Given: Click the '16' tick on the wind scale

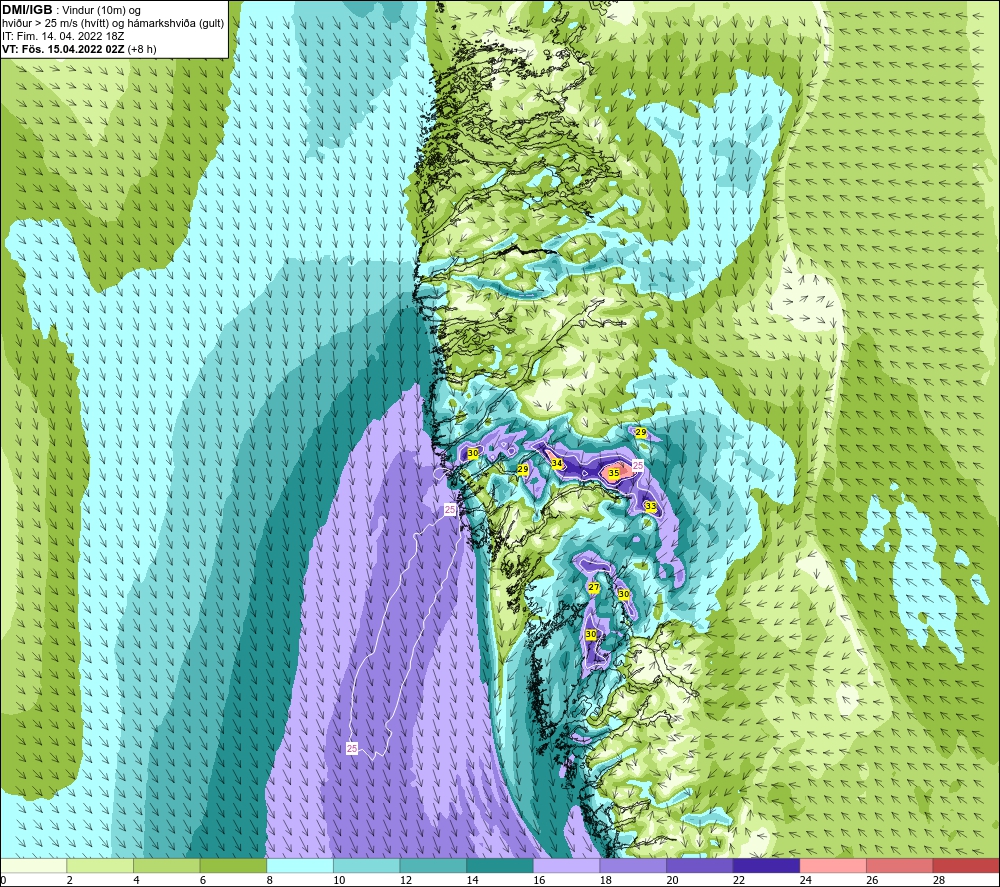Looking at the screenshot, I should [539, 880].
